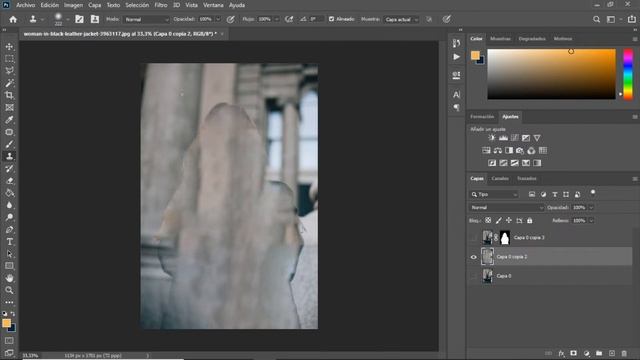This screenshot has width=640, height=360.
Task: Click the share icon at top right
Action: pyautogui.click(x=631, y=19)
